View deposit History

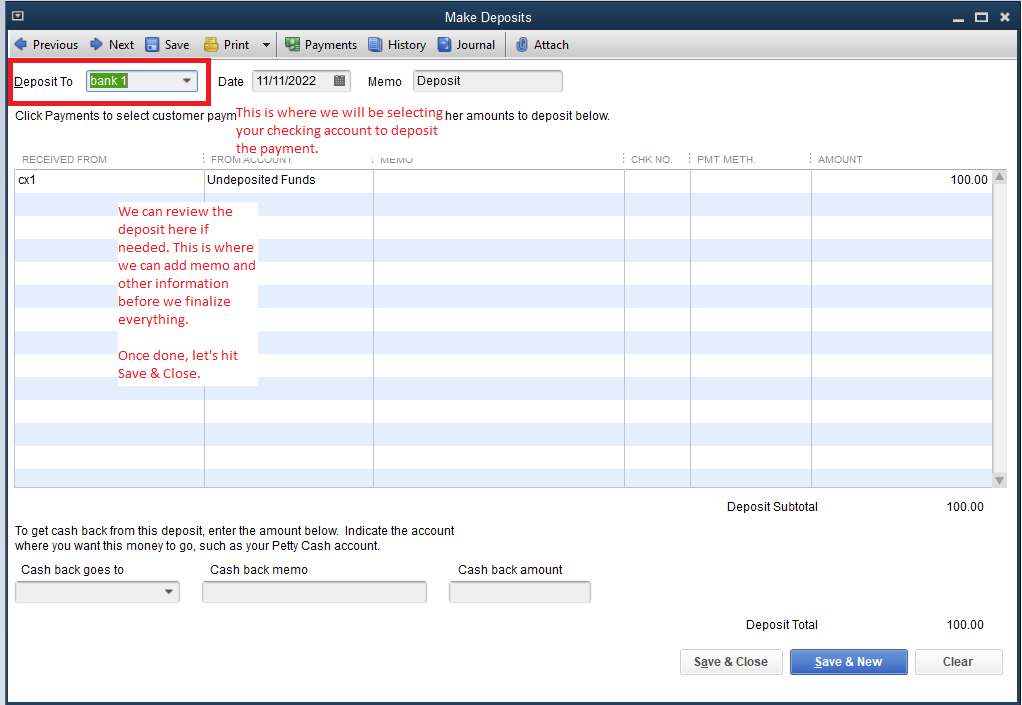tap(397, 44)
